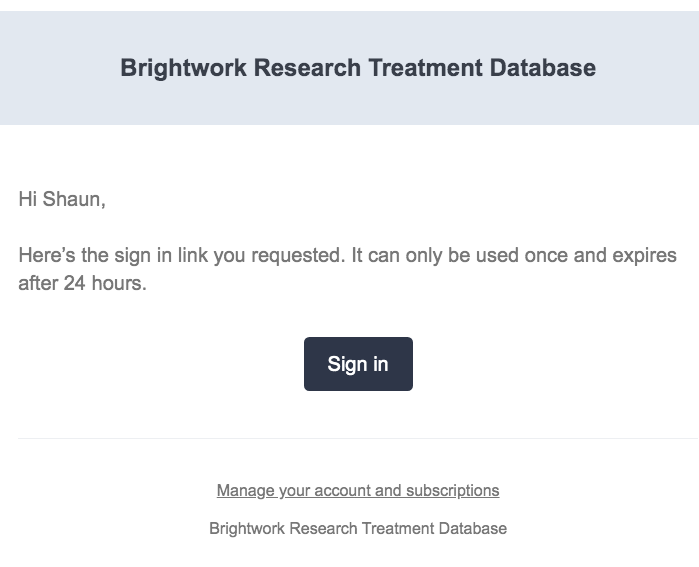Click the 'Hi Shaun,' greeting line

(x=62, y=199)
